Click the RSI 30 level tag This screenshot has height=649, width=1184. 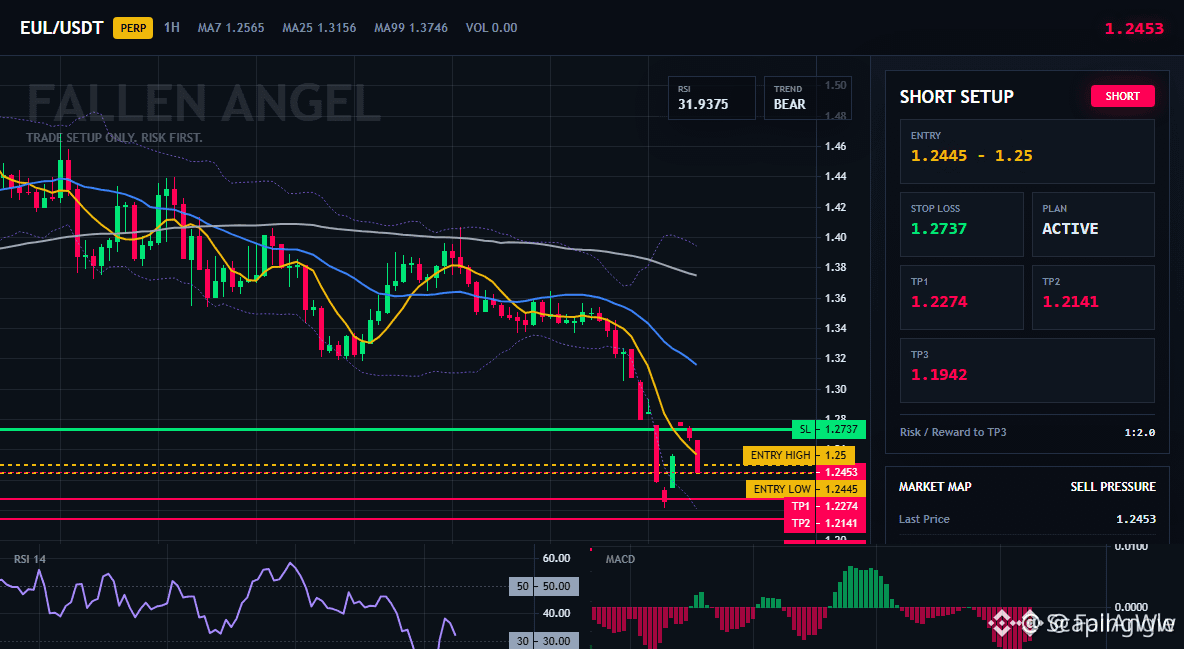(x=544, y=641)
